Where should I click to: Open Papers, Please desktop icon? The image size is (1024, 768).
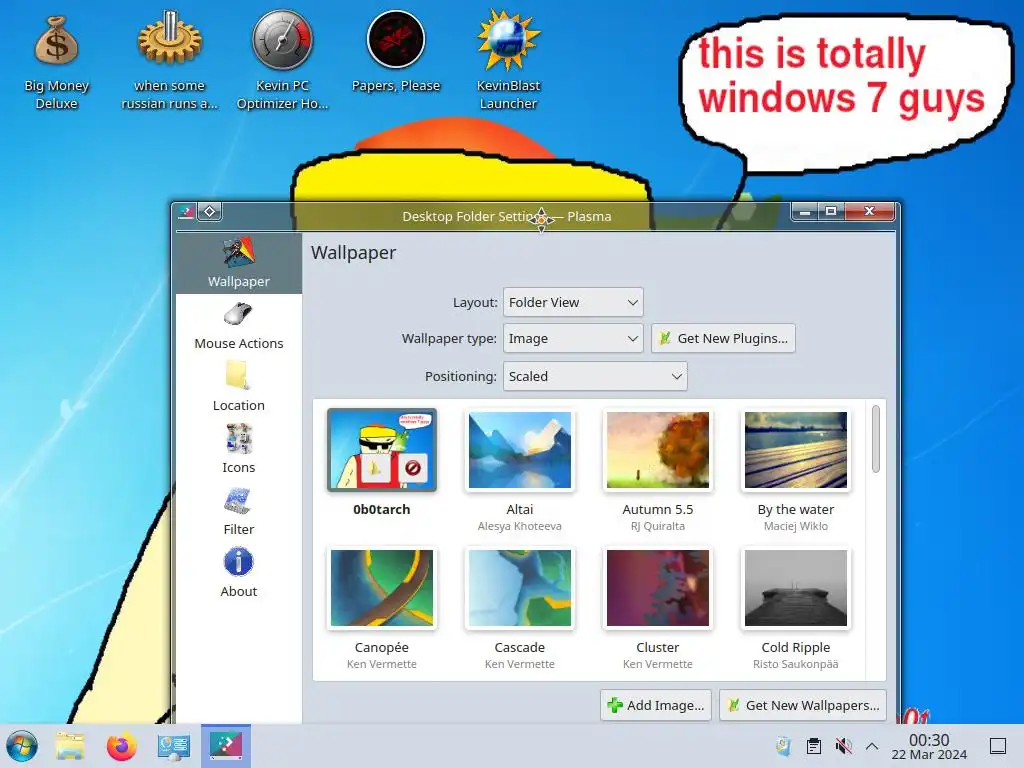[x=396, y=52]
